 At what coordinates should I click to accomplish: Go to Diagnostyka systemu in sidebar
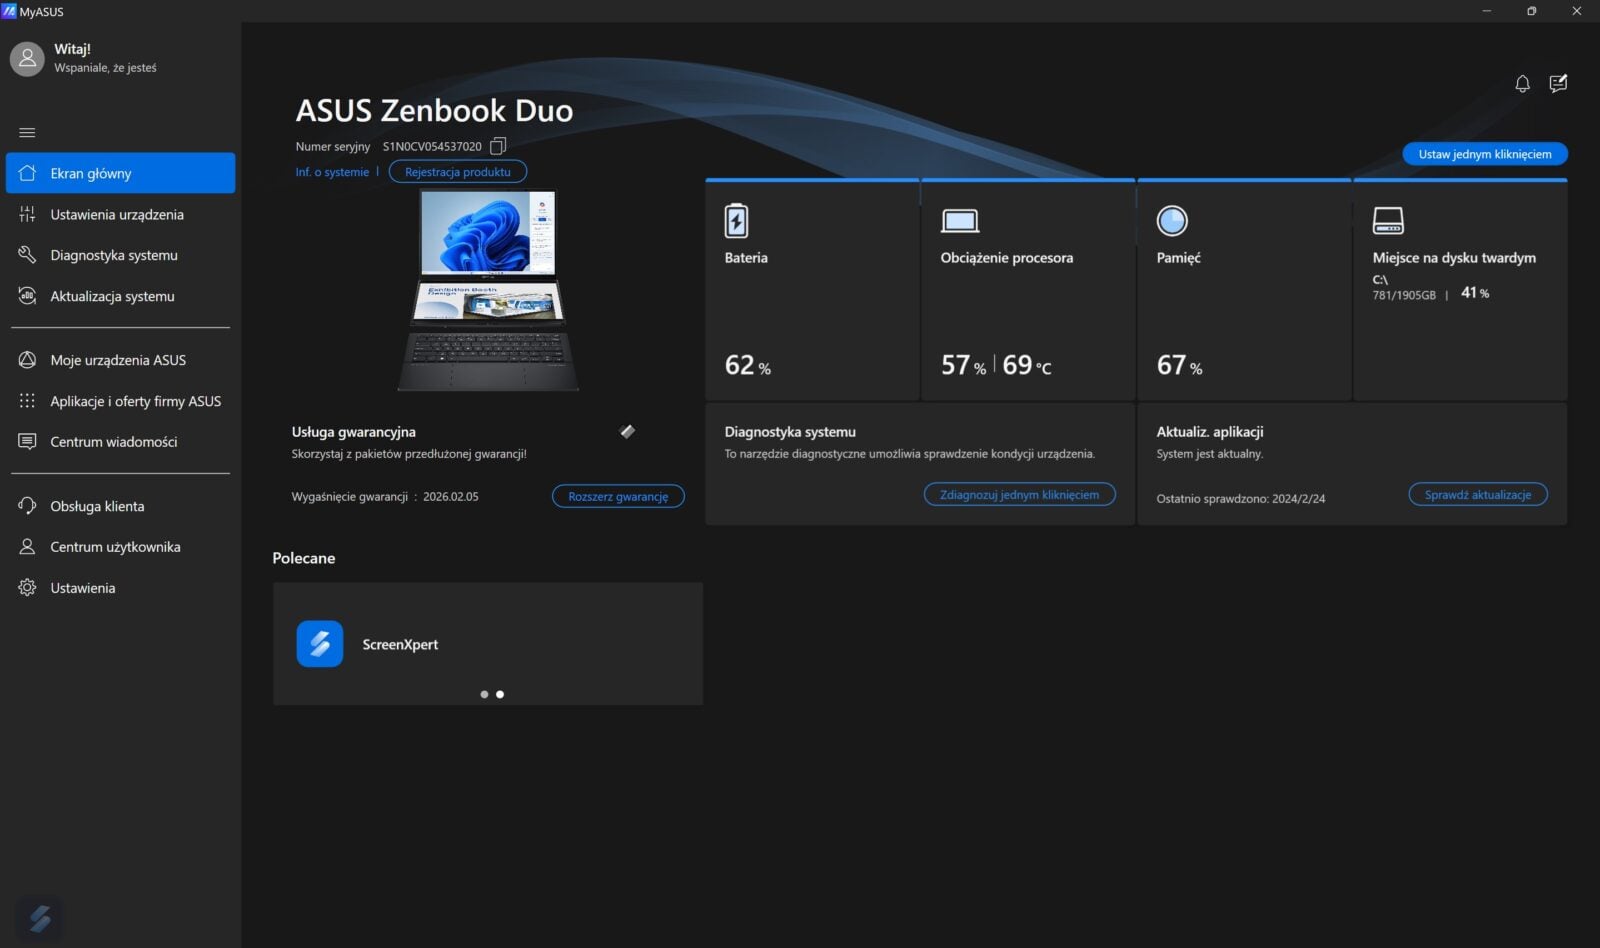120,255
